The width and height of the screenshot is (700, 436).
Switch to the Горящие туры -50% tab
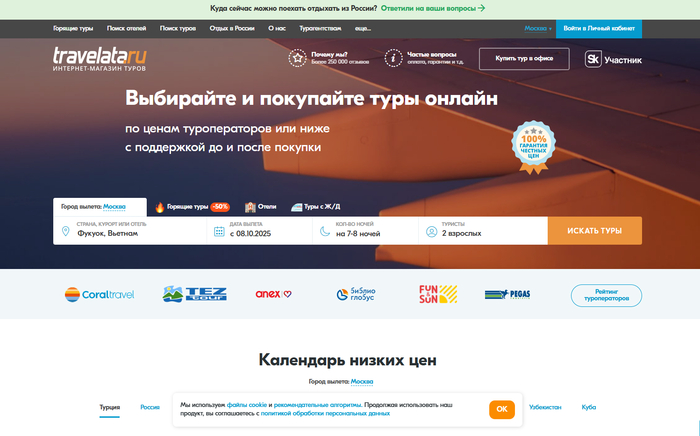tap(192, 207)
